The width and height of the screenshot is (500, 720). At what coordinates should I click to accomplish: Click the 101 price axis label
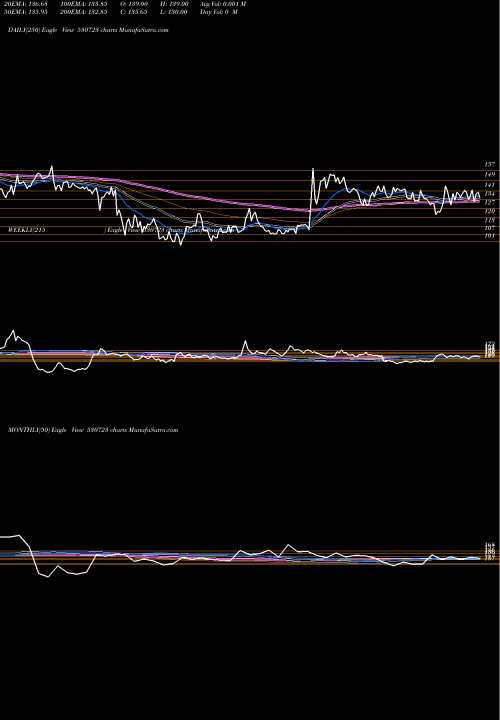(x=489, y=236)
